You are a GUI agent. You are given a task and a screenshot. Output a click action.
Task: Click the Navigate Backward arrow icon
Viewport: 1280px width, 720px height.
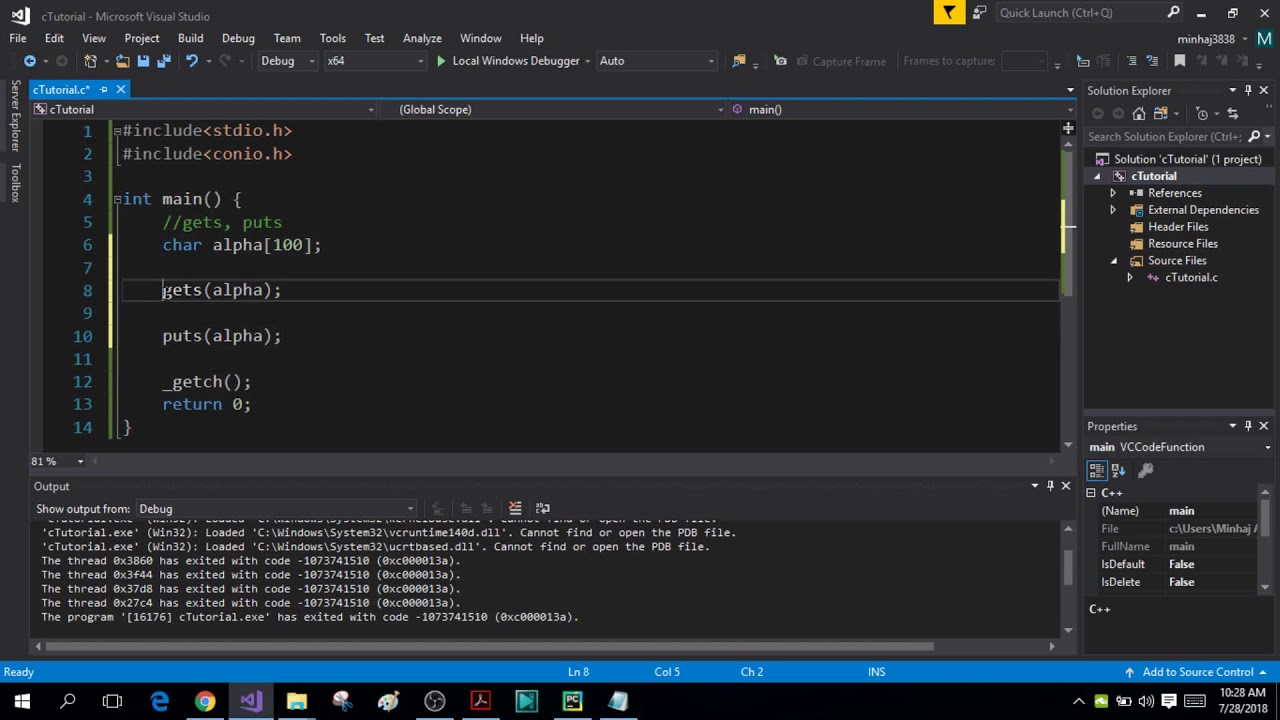30,61
